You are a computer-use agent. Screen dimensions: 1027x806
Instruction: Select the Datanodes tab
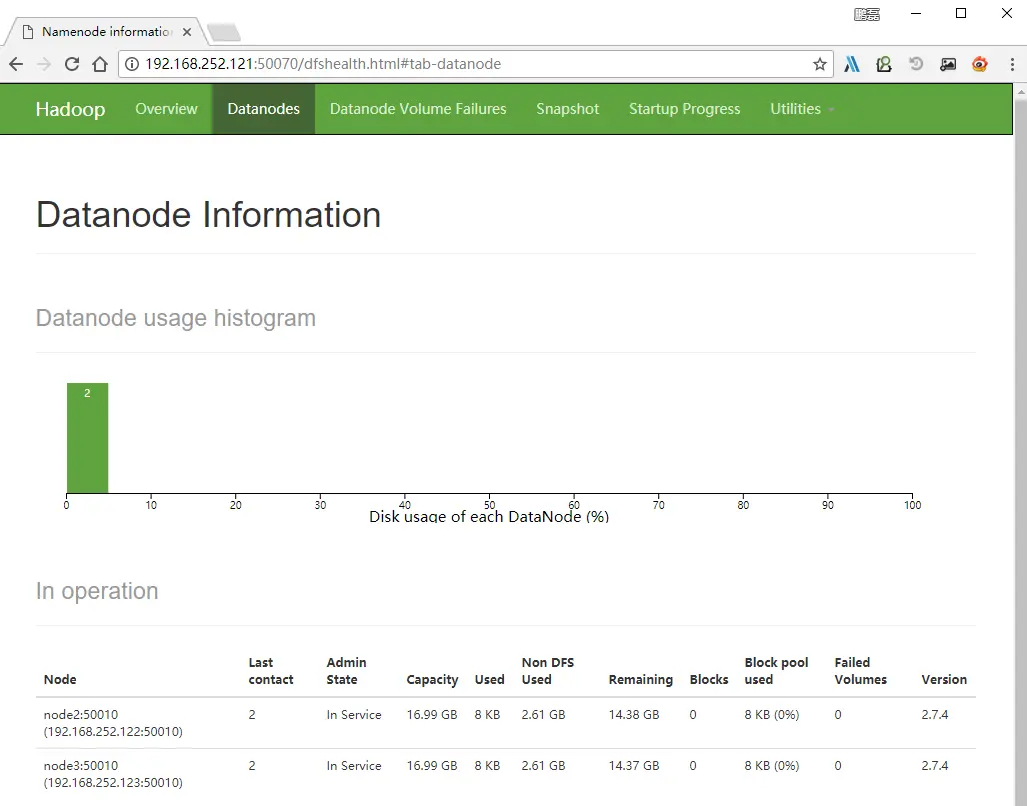[x=263, y=109]
